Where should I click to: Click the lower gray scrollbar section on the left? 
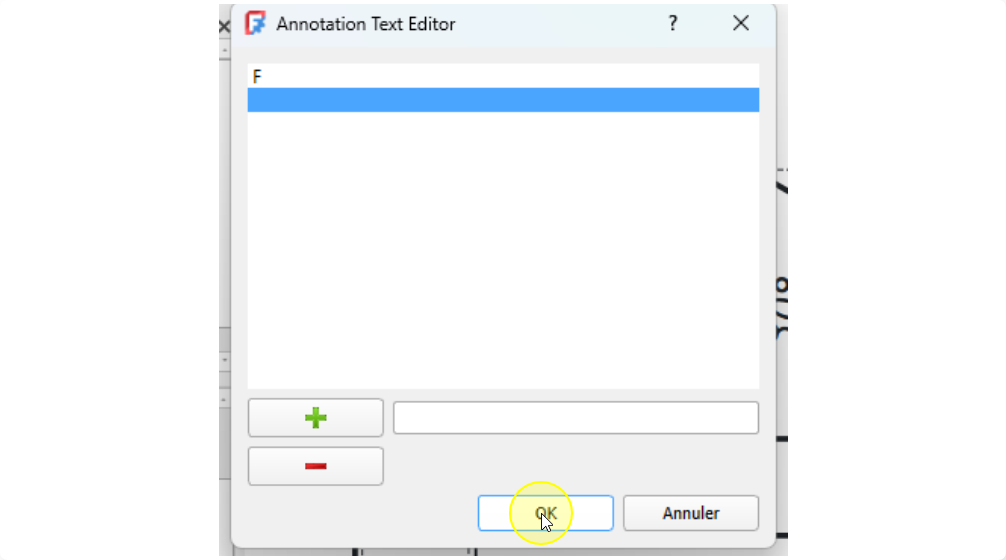pos(225,443)
